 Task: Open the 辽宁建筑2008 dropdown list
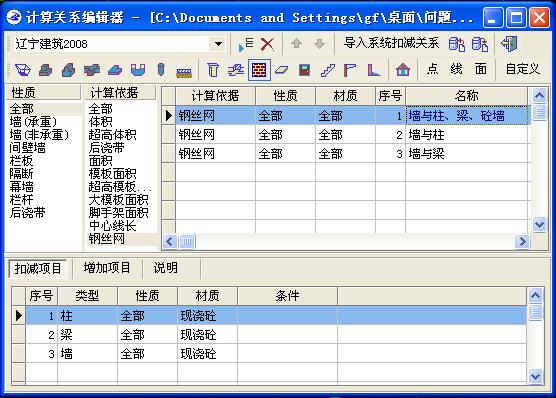click(x=218, y=44)
